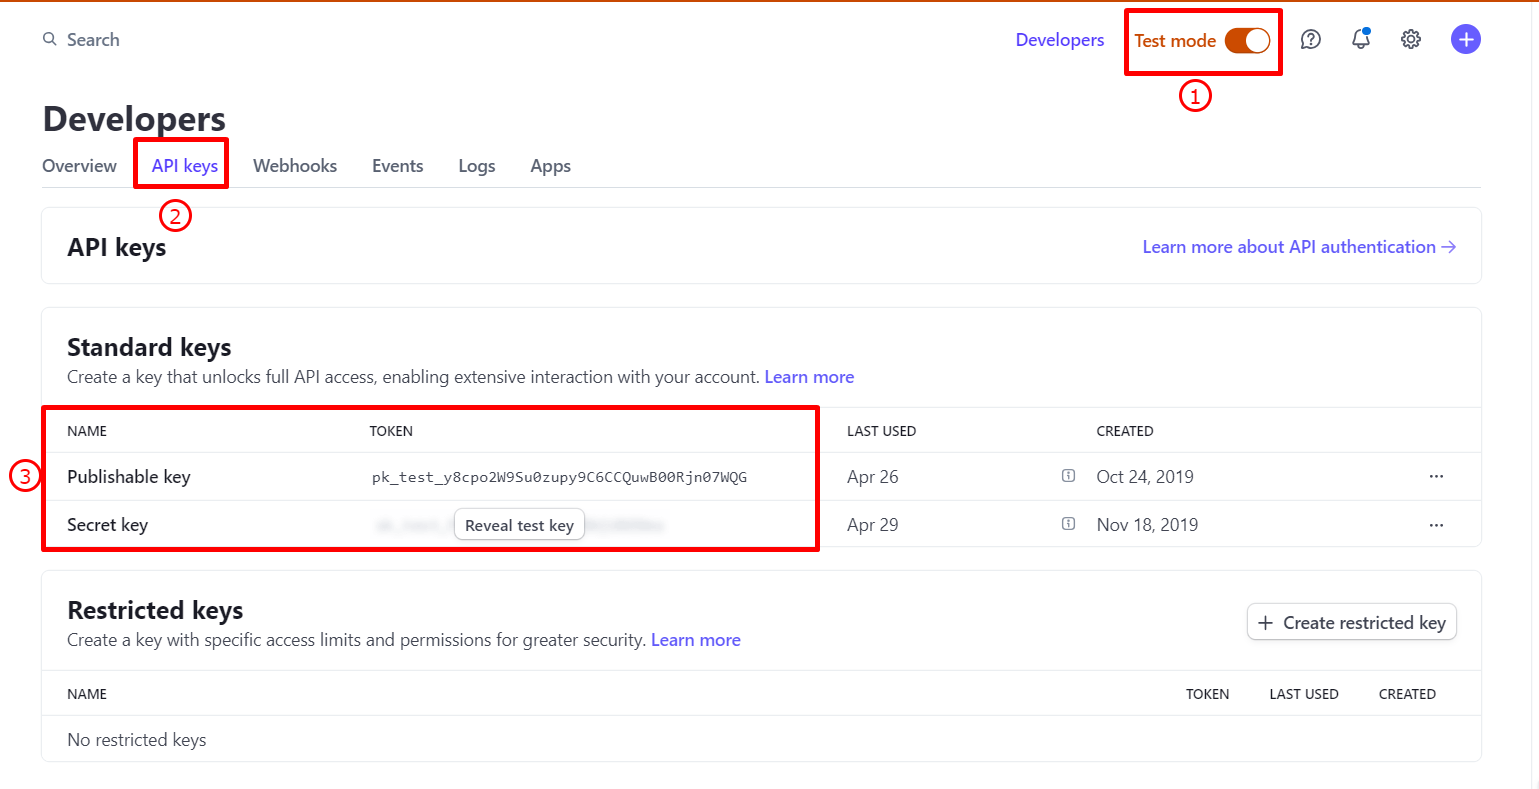Screen dimensions: 1539x789
Task: Open the Secret key overflow actions menu
Action: point(1436,524)
